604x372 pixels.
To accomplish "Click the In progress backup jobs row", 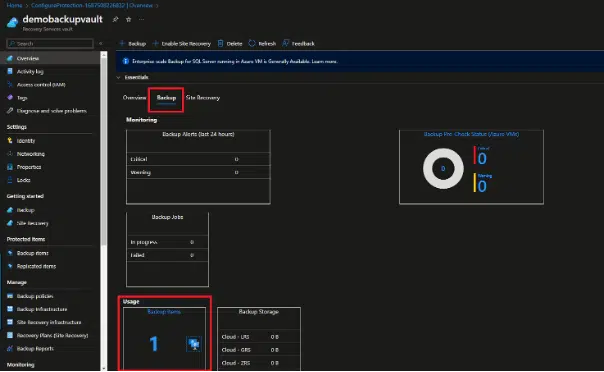I will coord(167,242).
